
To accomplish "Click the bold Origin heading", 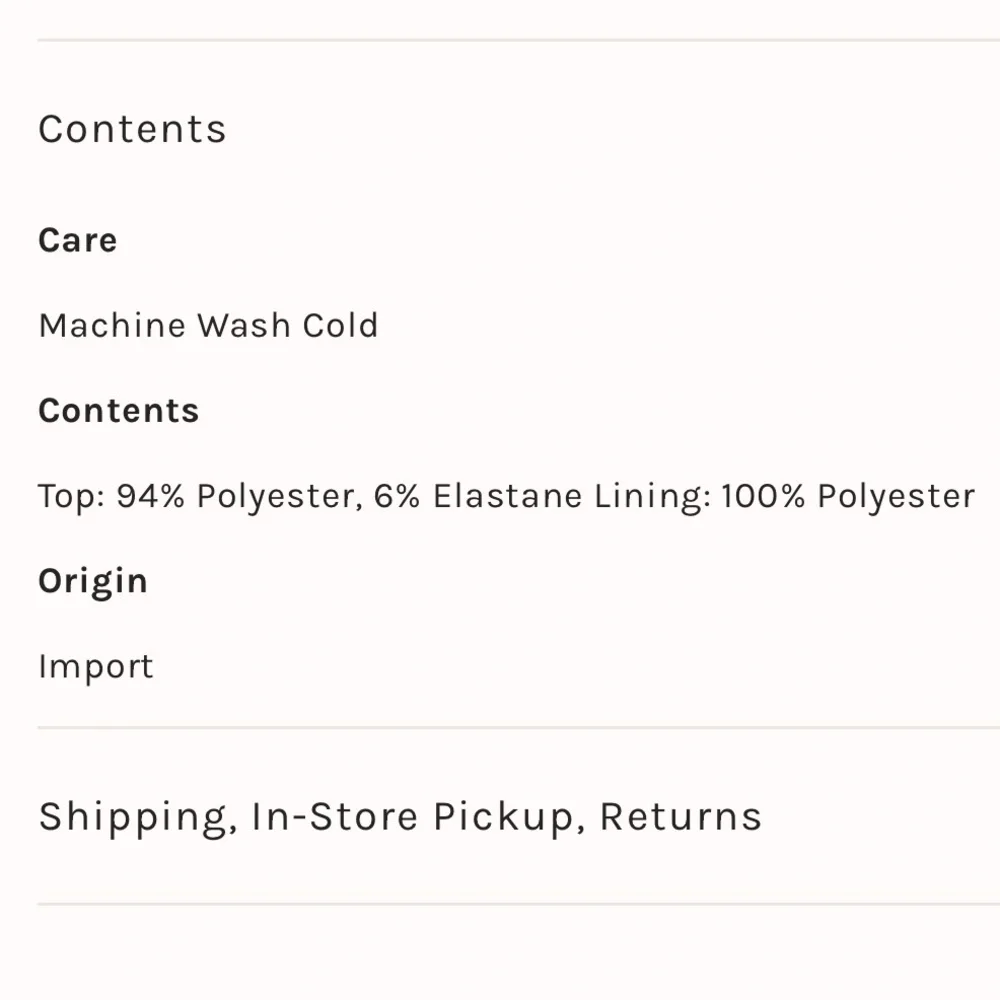I will coord(93,582).
